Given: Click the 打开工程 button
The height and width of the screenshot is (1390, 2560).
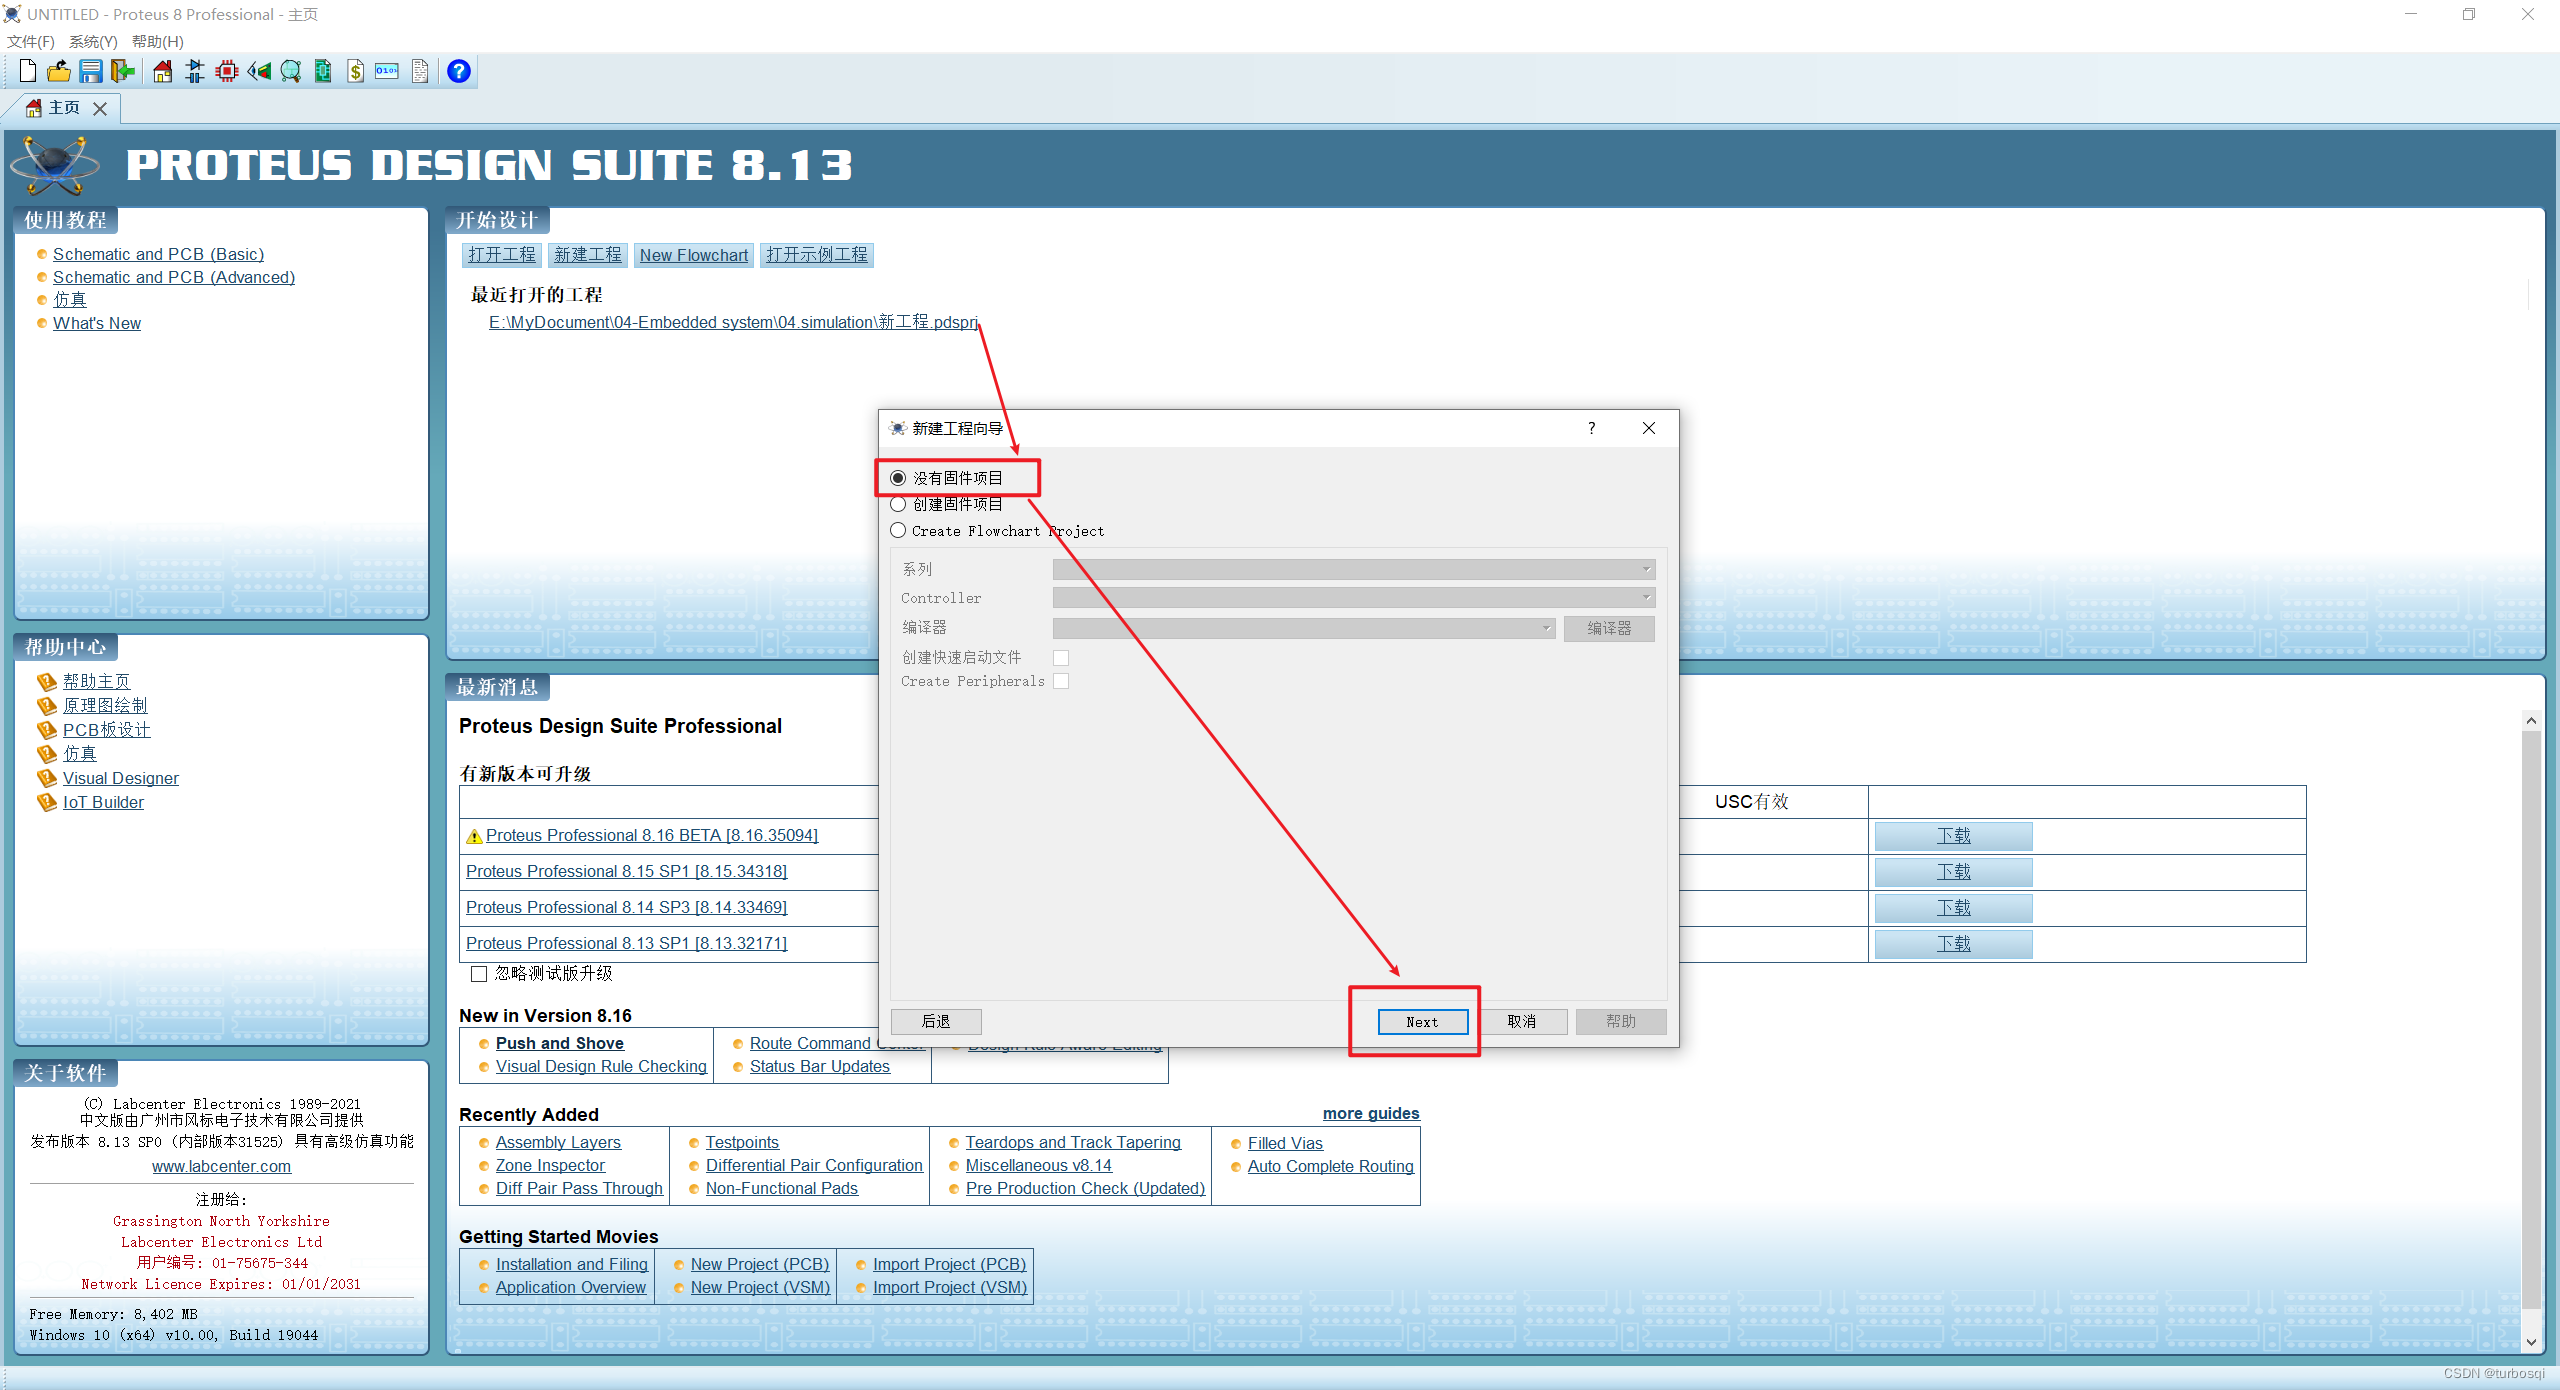Looking at the screenshot, I should (x=502, y=255).
